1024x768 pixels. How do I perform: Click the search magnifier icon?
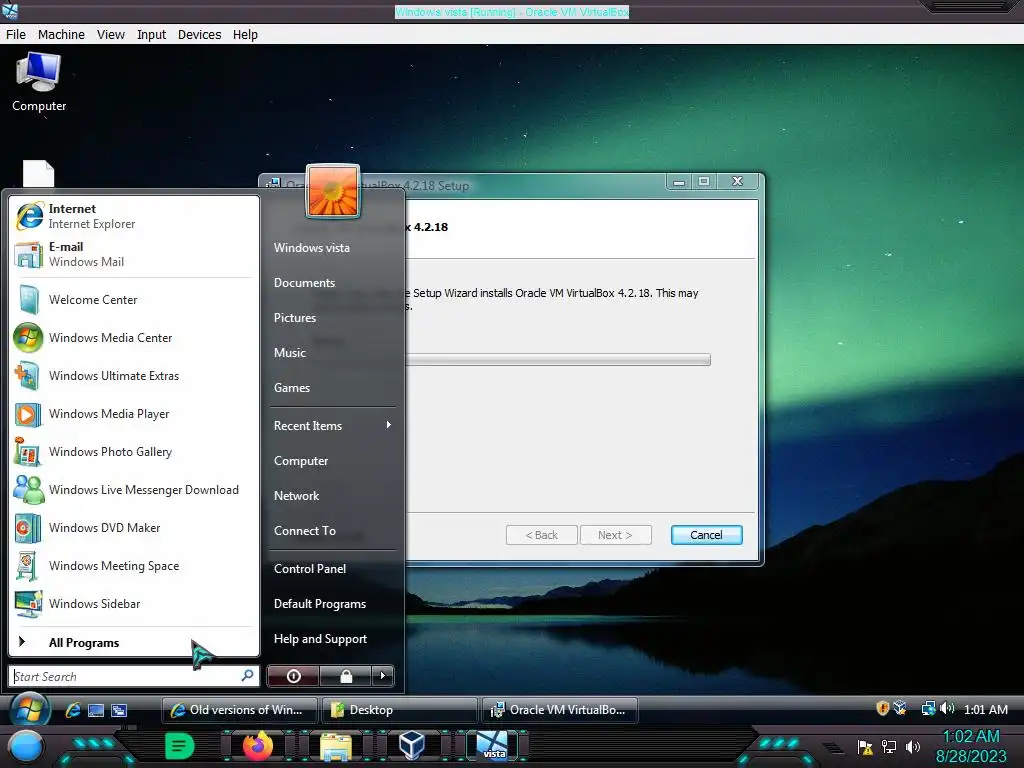point(248,675)
